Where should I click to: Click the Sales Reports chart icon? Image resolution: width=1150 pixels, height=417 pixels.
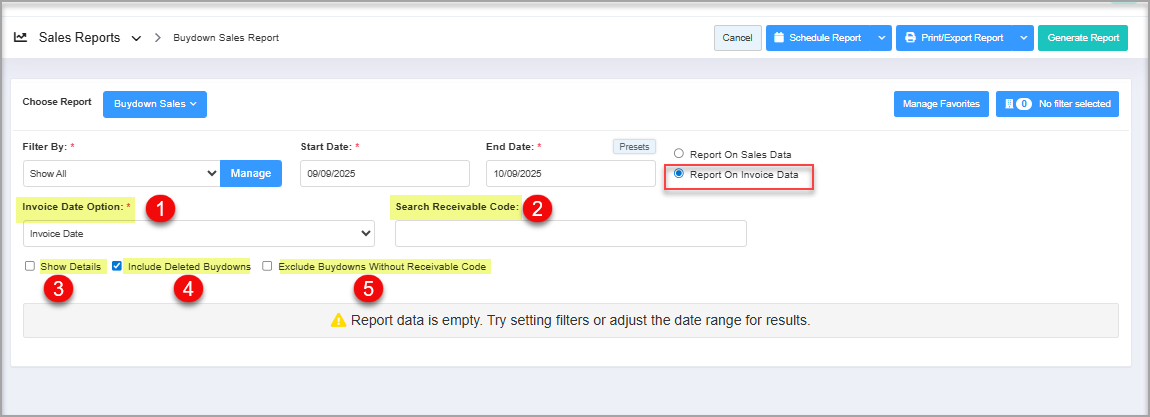tap(20, 38)
